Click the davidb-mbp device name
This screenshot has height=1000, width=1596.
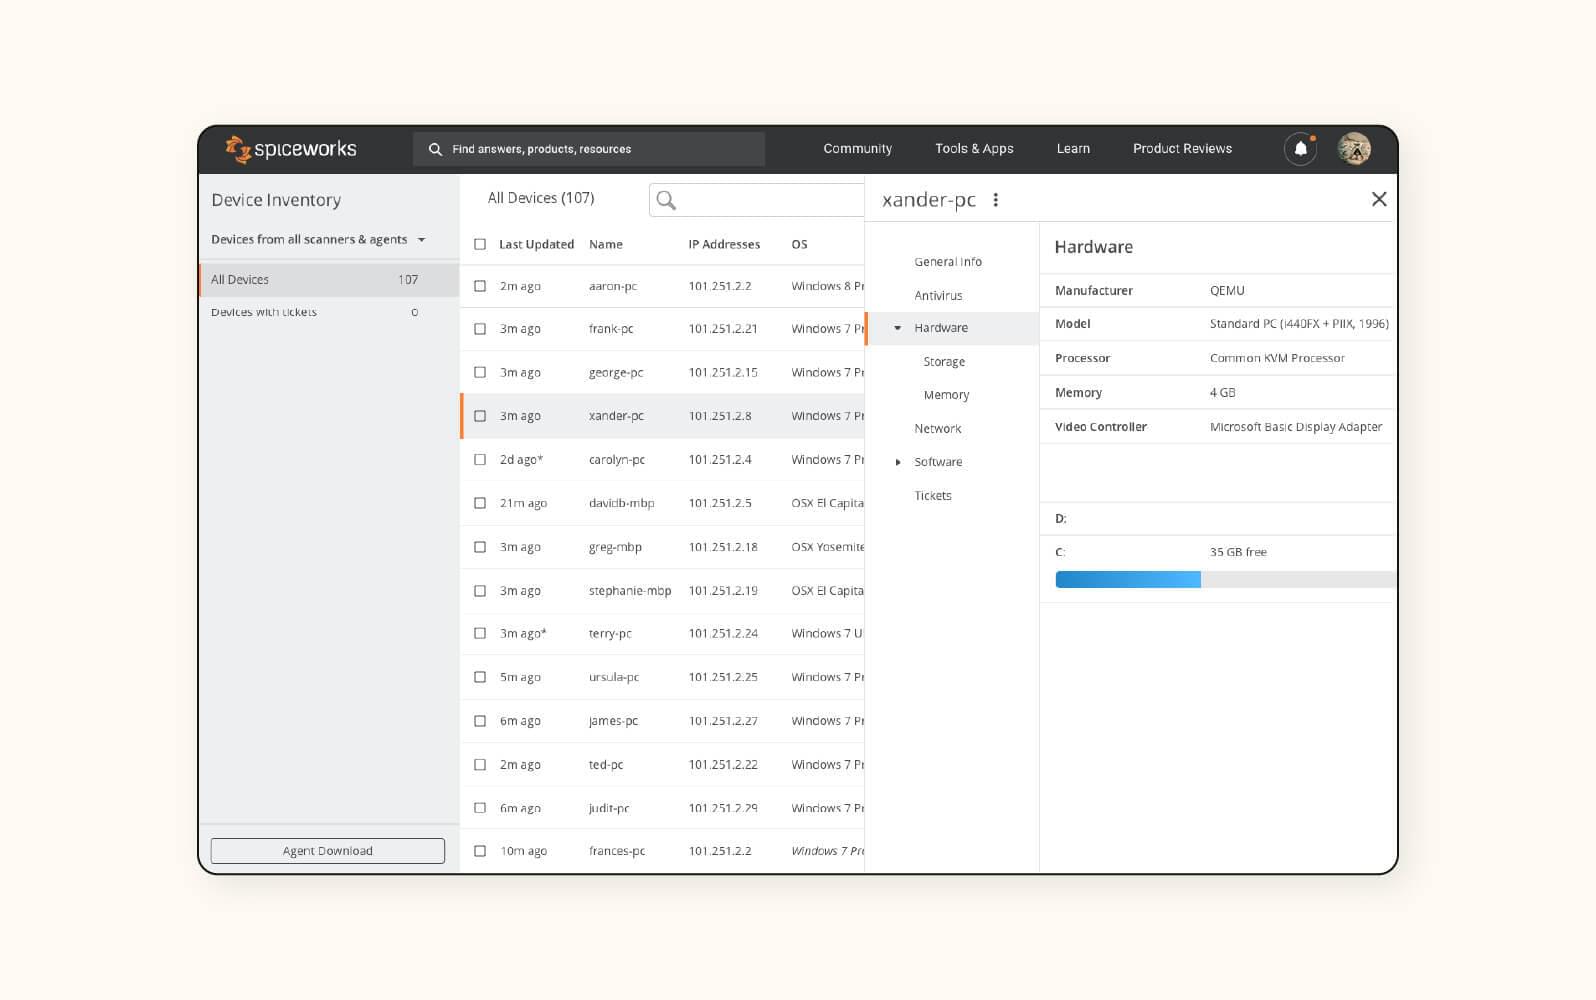[621, 503]
